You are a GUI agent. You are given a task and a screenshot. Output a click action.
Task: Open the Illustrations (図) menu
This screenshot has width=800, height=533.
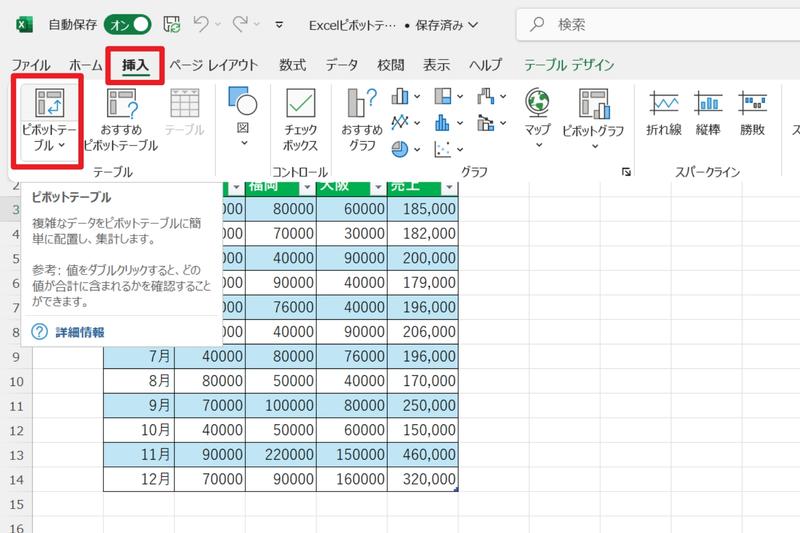[243, 117]
